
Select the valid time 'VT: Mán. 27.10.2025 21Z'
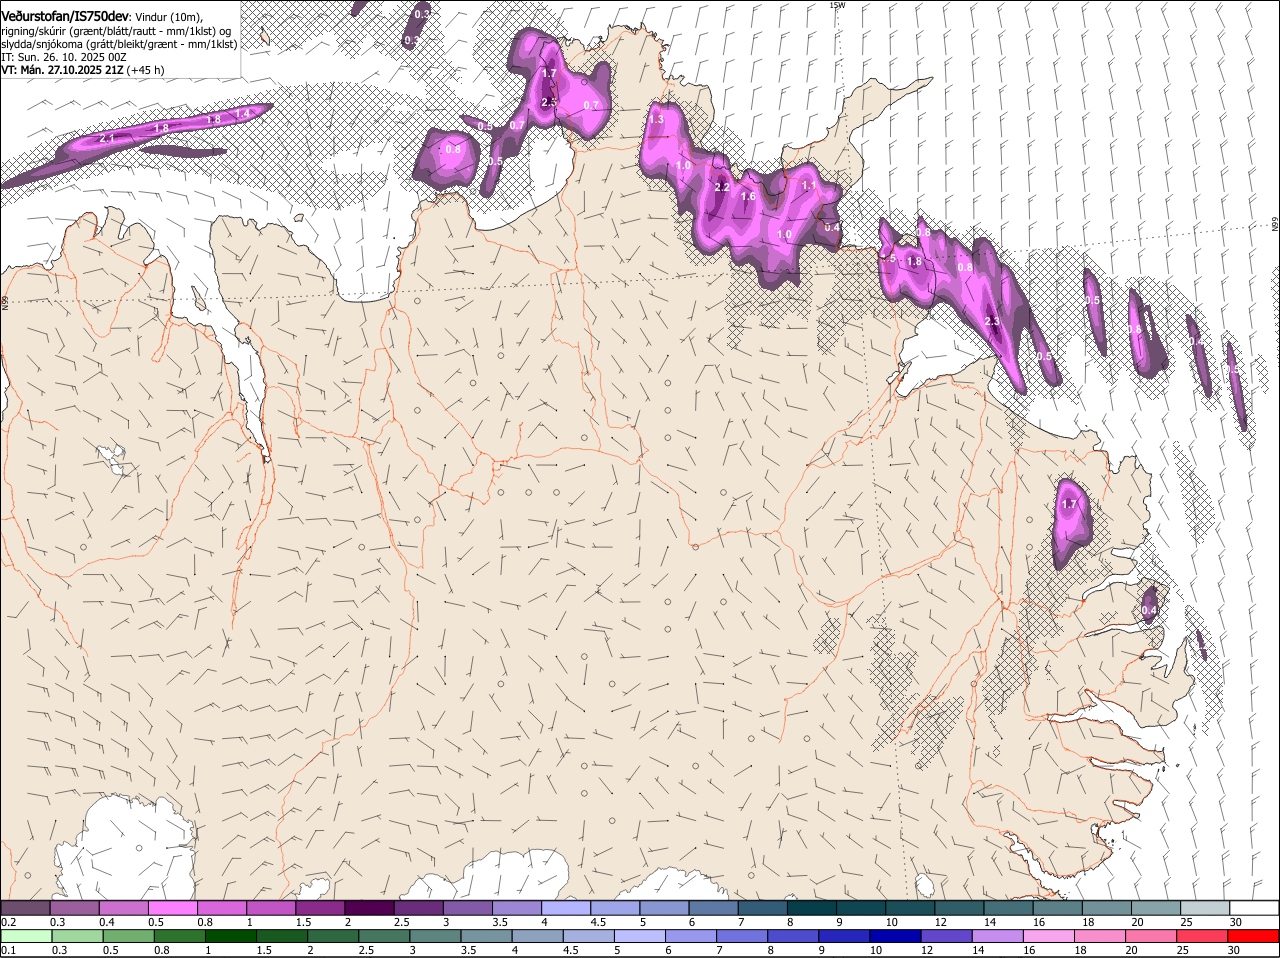[62, 70]
